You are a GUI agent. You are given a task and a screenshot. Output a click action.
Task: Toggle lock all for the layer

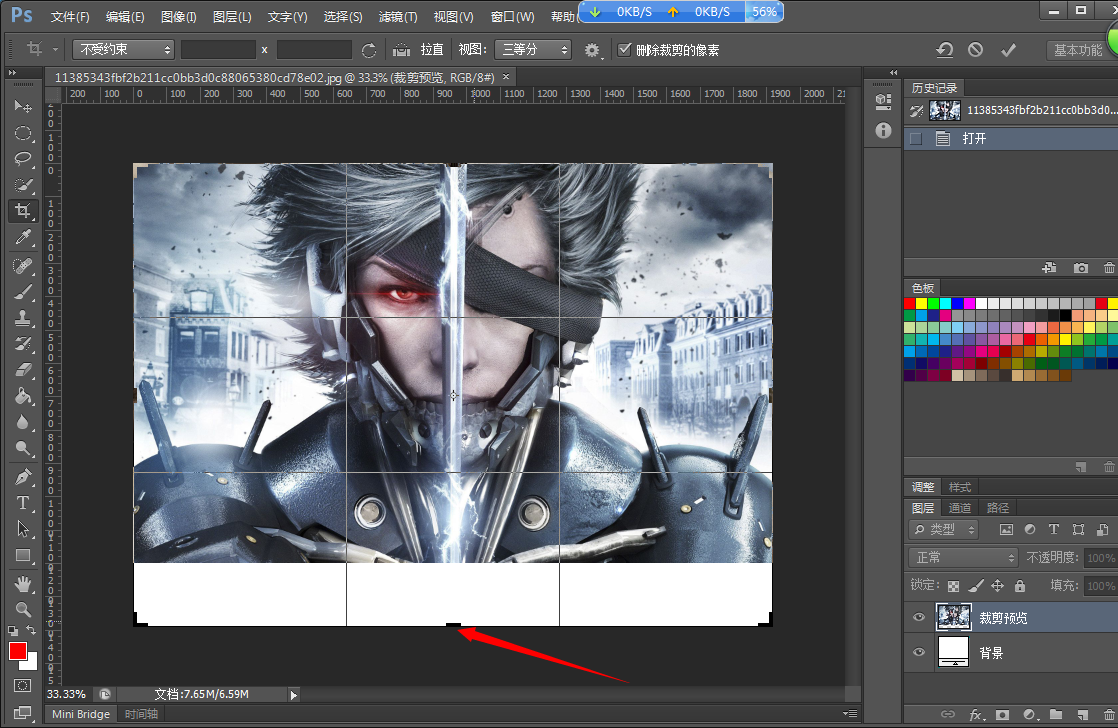(1020, 586)
